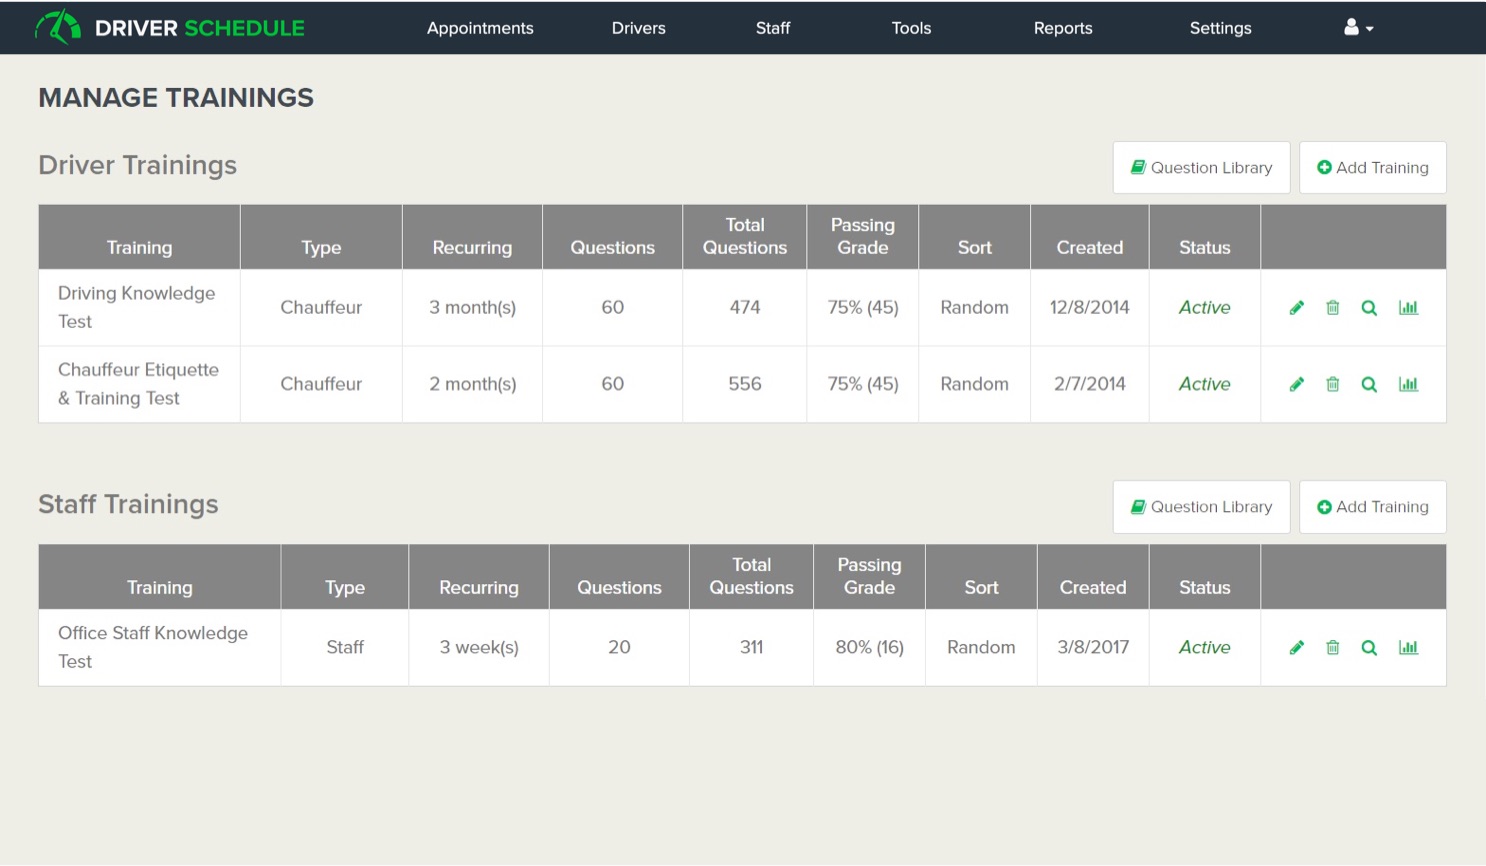Image resolution: width=1486 pixels, height=866 pixels.
Task: Click Add Training in Driver Trainings section
Action: 1372,168
